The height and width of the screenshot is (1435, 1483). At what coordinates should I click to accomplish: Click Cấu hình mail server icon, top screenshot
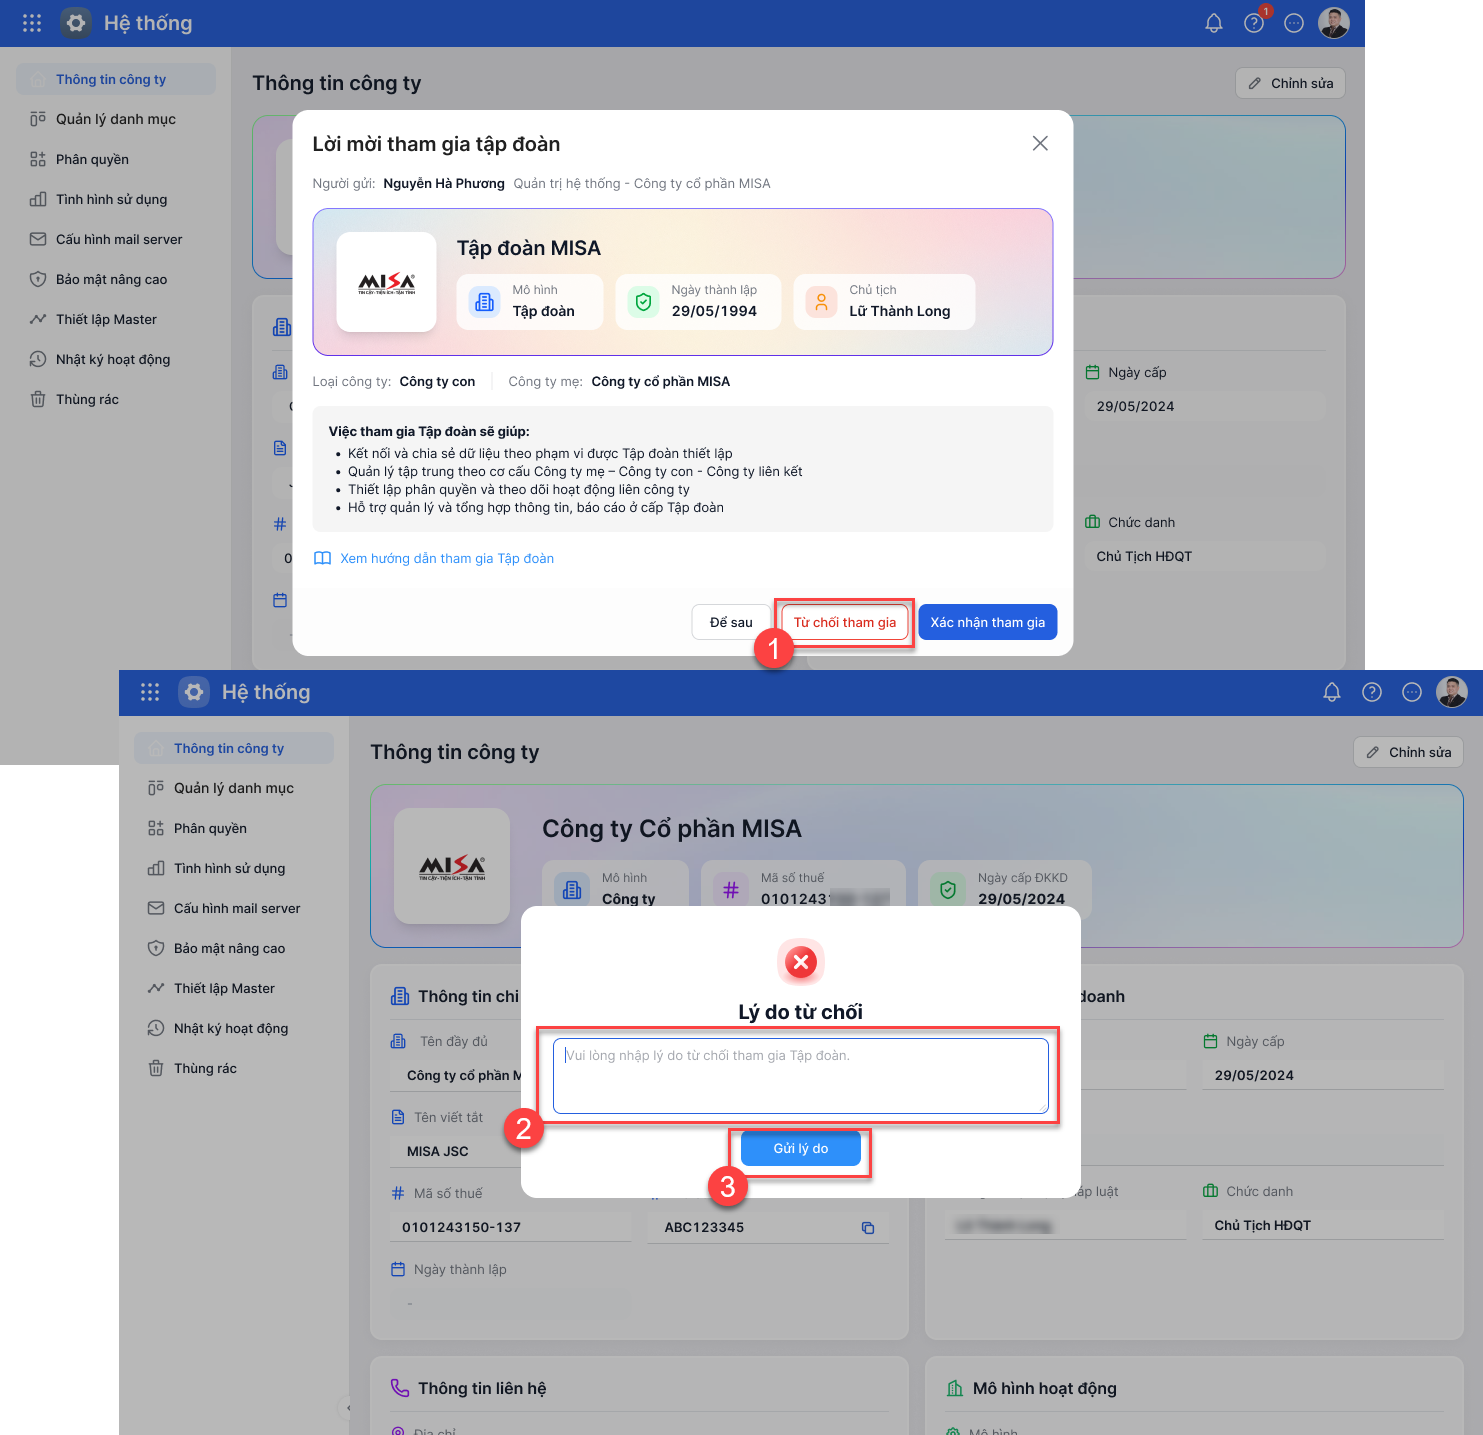[x=38, y=239]
